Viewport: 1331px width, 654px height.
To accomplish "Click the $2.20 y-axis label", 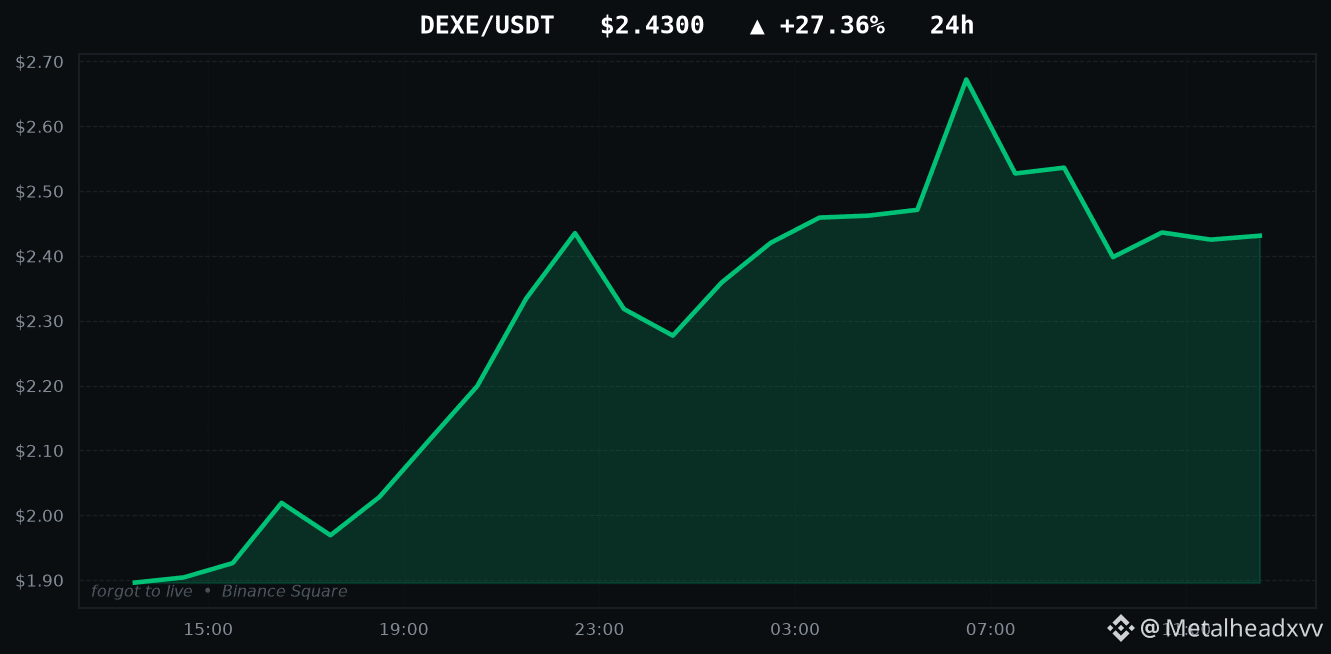I will (x=40, y=386).
